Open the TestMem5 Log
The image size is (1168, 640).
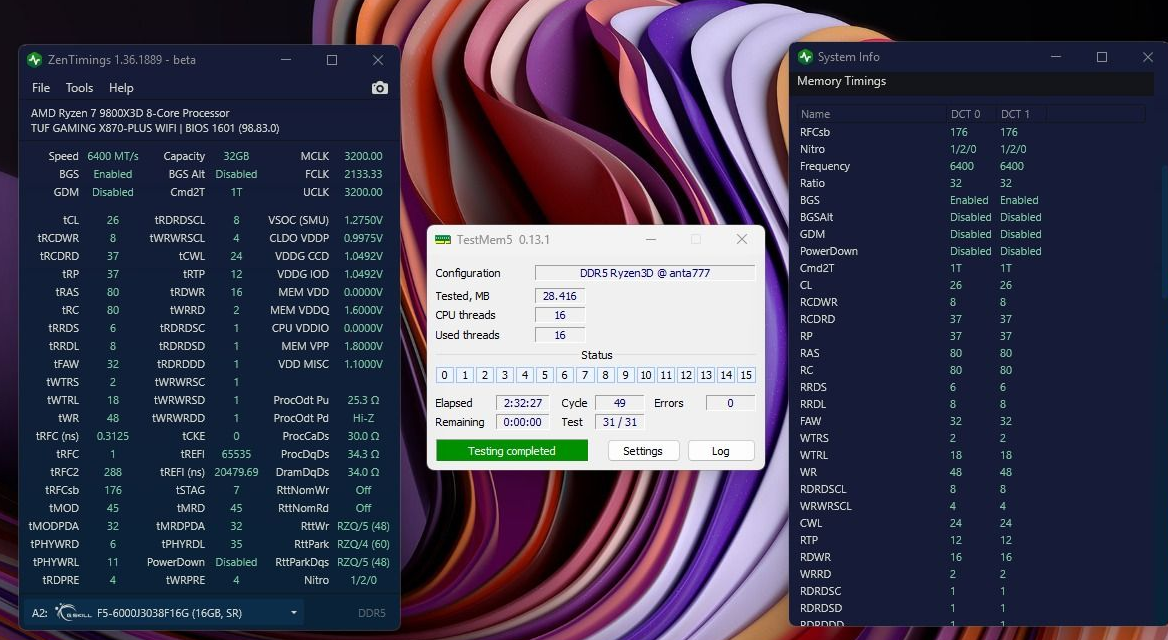point(720,451)
